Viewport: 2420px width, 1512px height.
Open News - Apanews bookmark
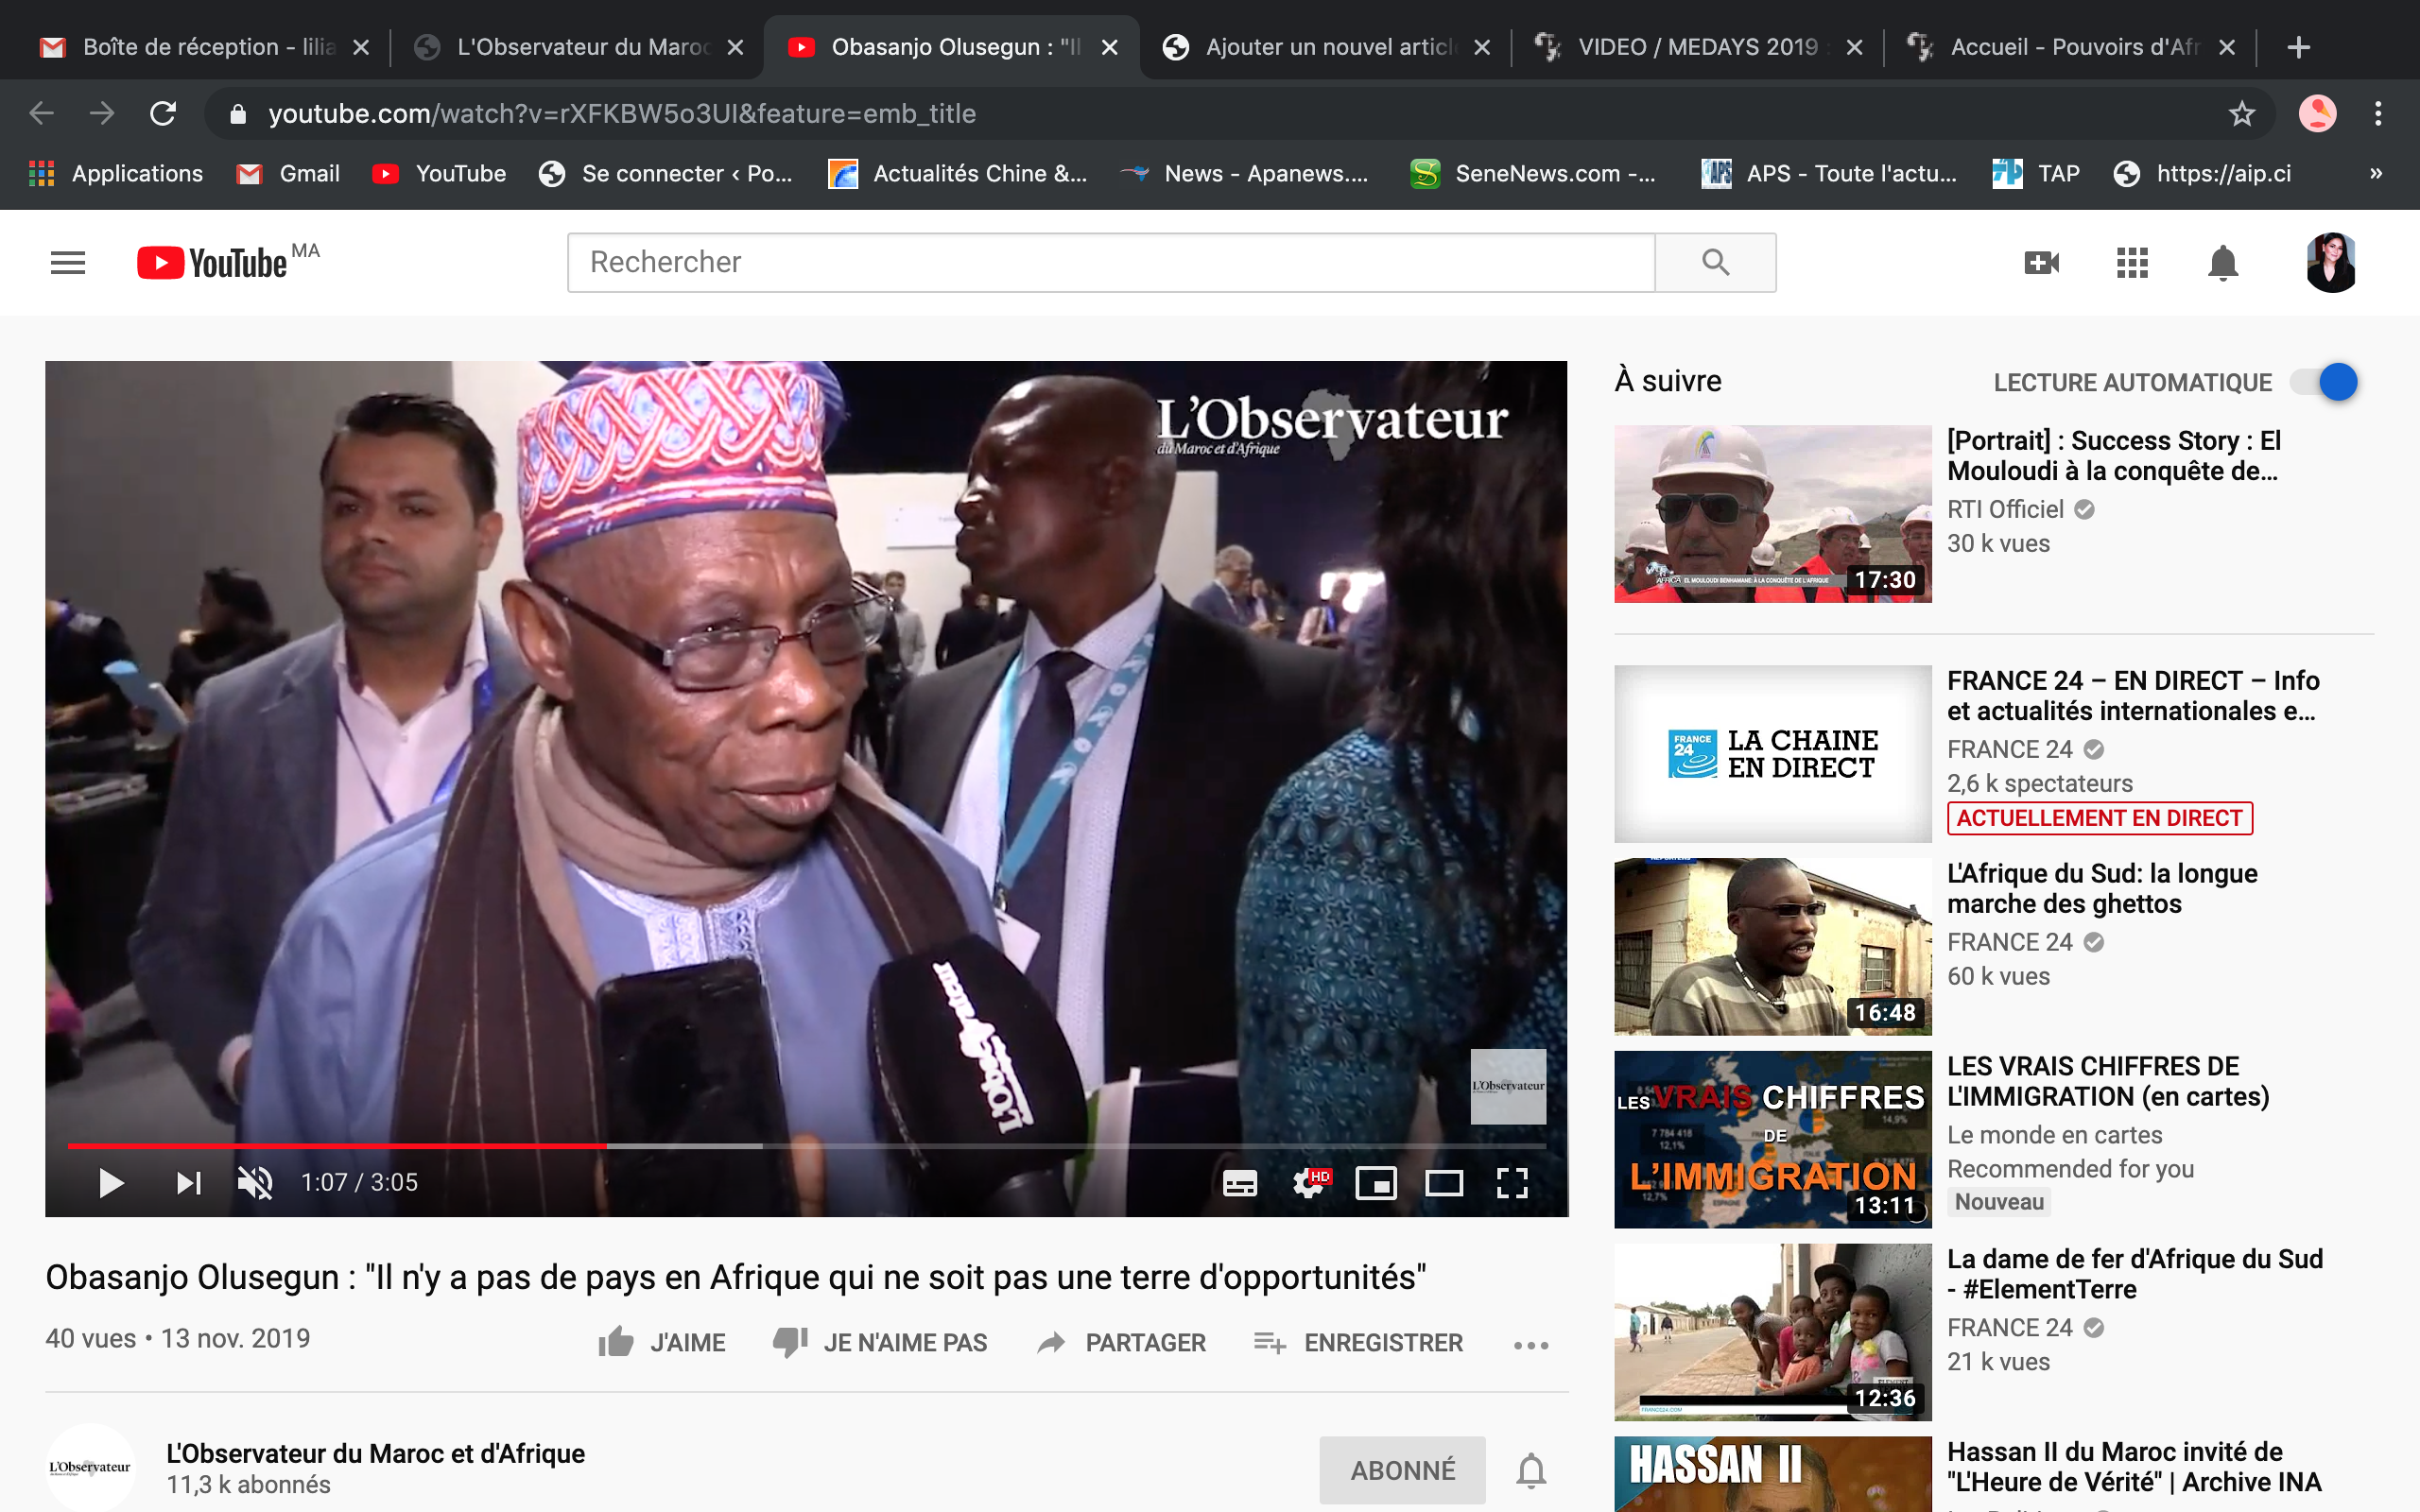(1244, 173)
